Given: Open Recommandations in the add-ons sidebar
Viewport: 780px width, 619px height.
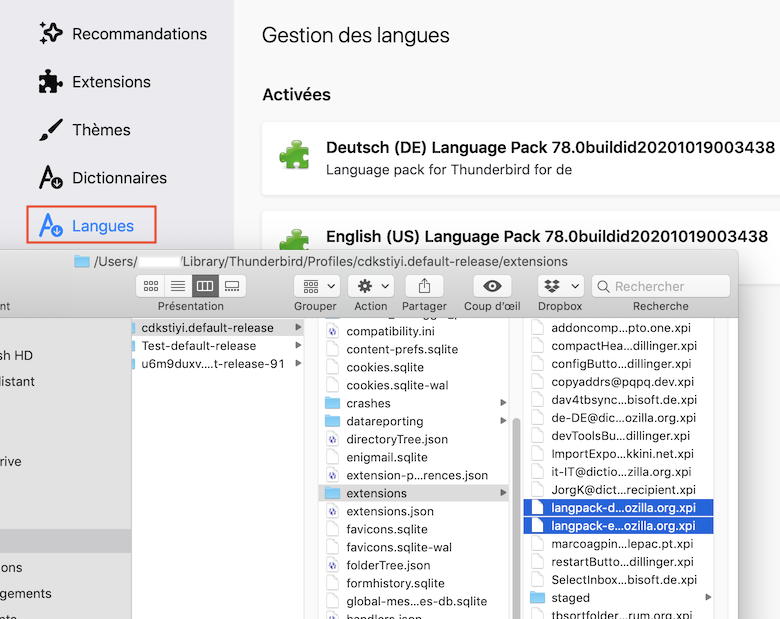Looking at the screenshot, I should (x=123, y=34).
